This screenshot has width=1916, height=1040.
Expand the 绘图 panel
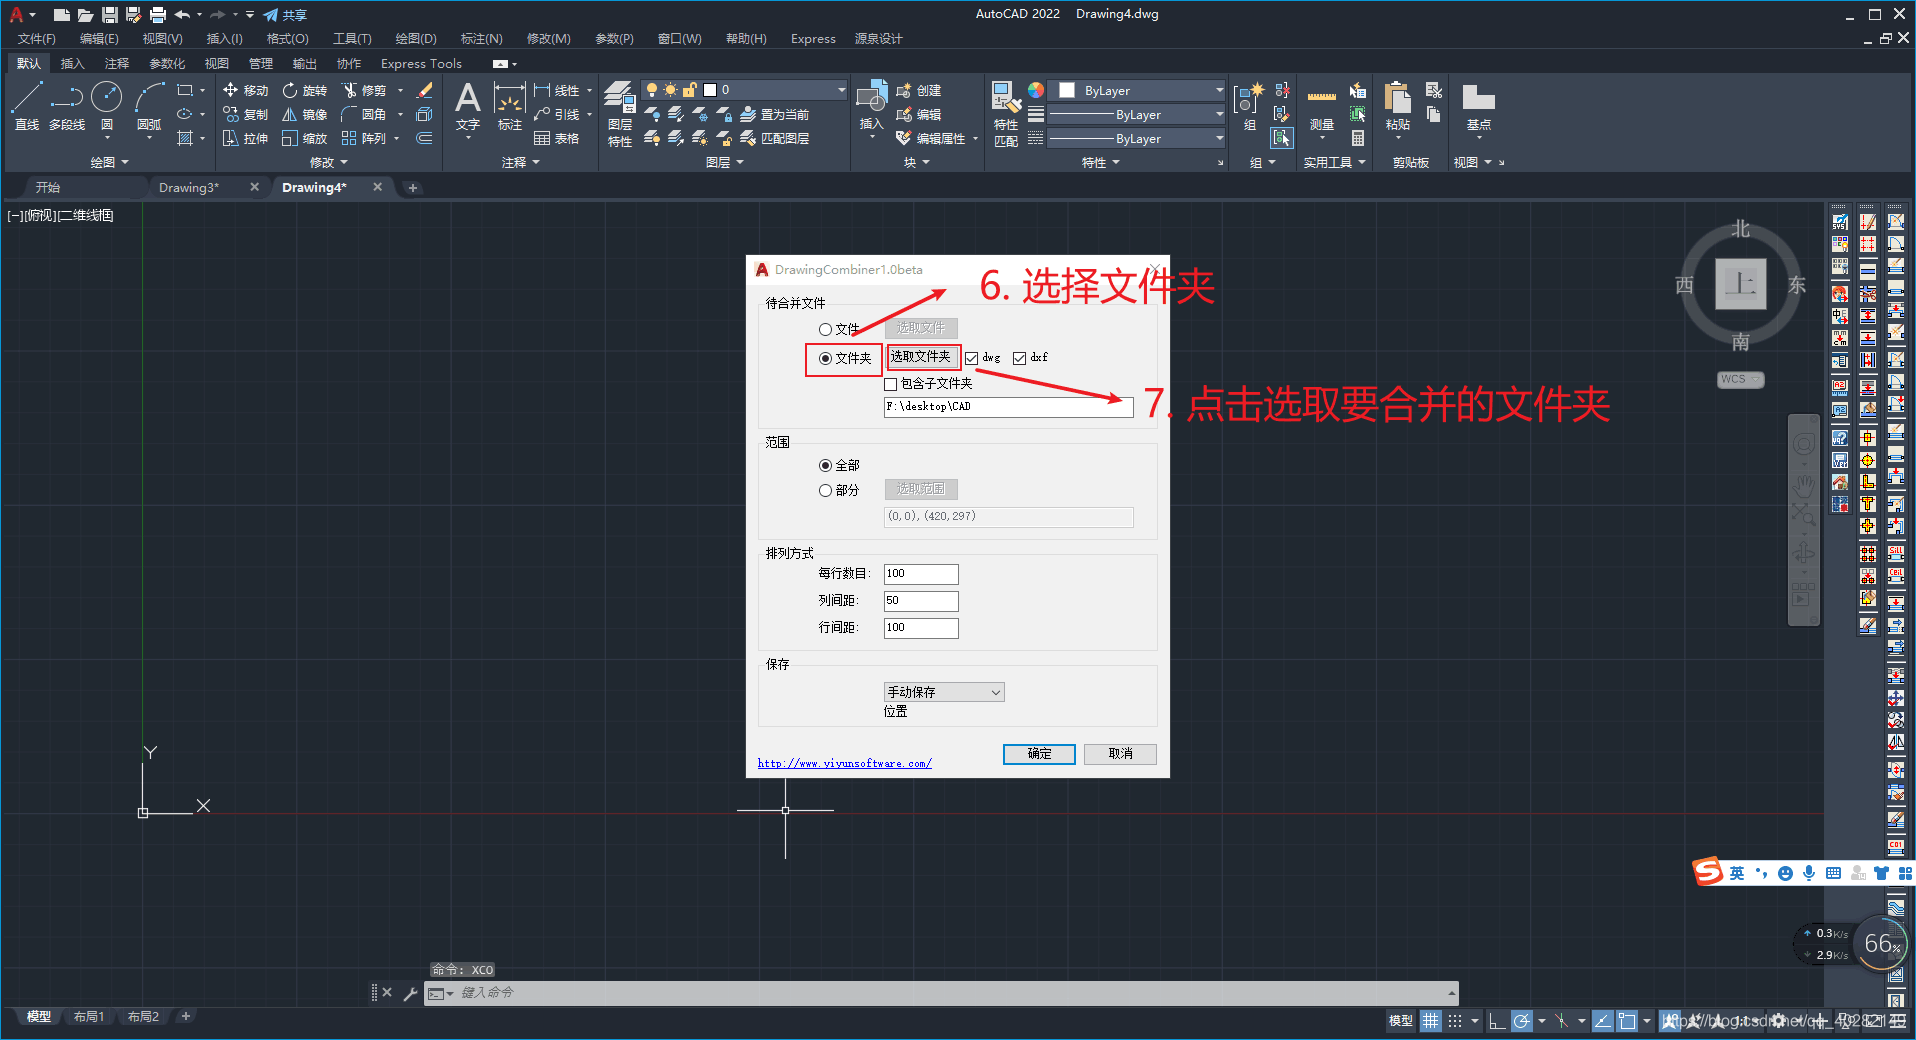(x=110, y=162)
